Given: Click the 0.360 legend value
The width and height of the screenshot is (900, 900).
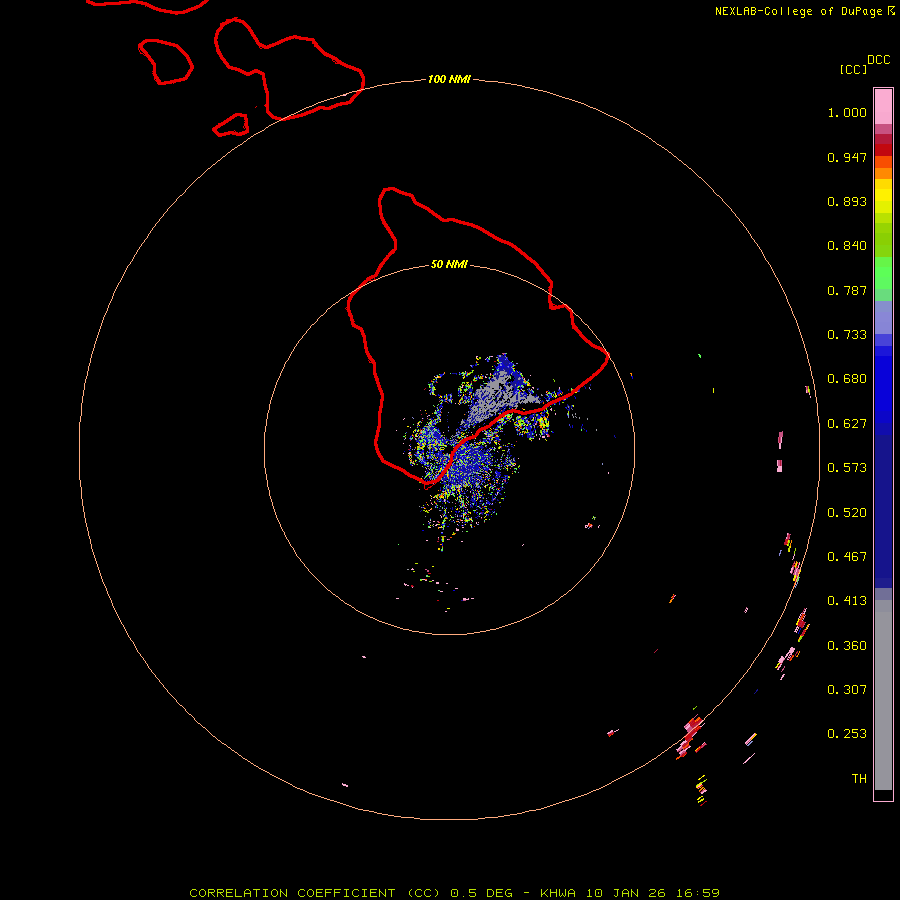Looking at the screenshot, I should click(847, 646).
